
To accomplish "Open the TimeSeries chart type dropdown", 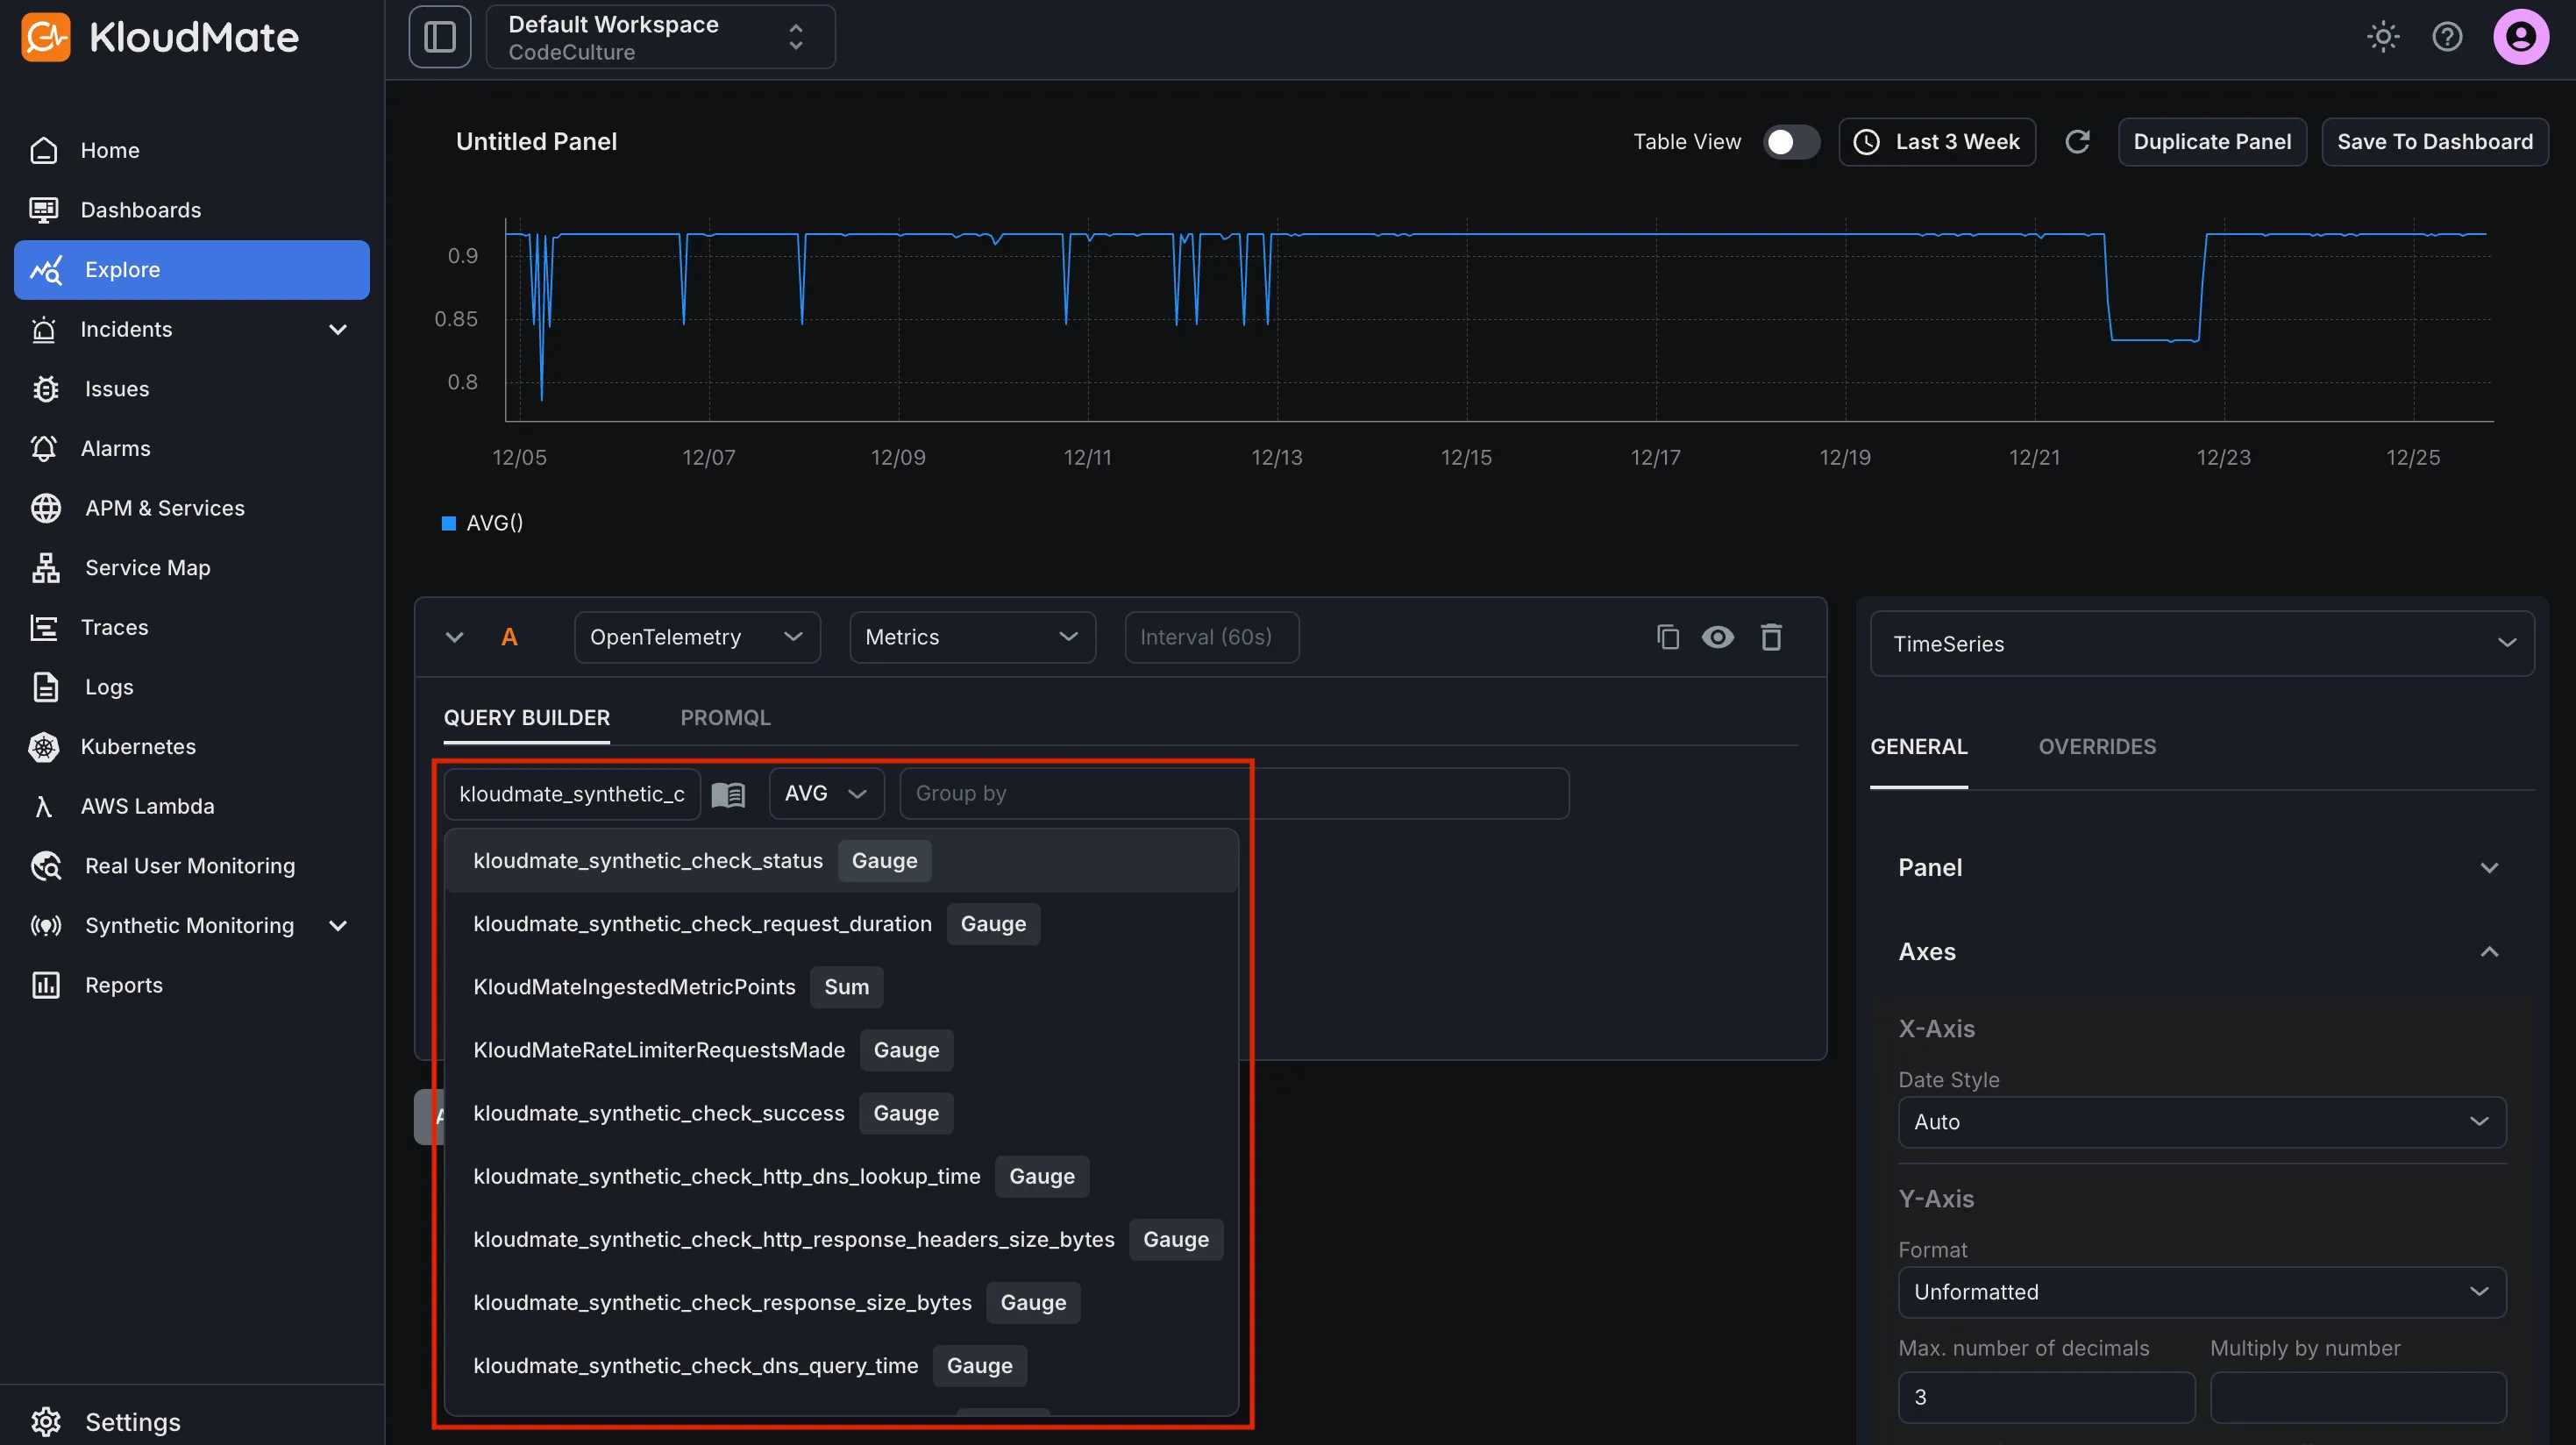I will [2202, 644].
